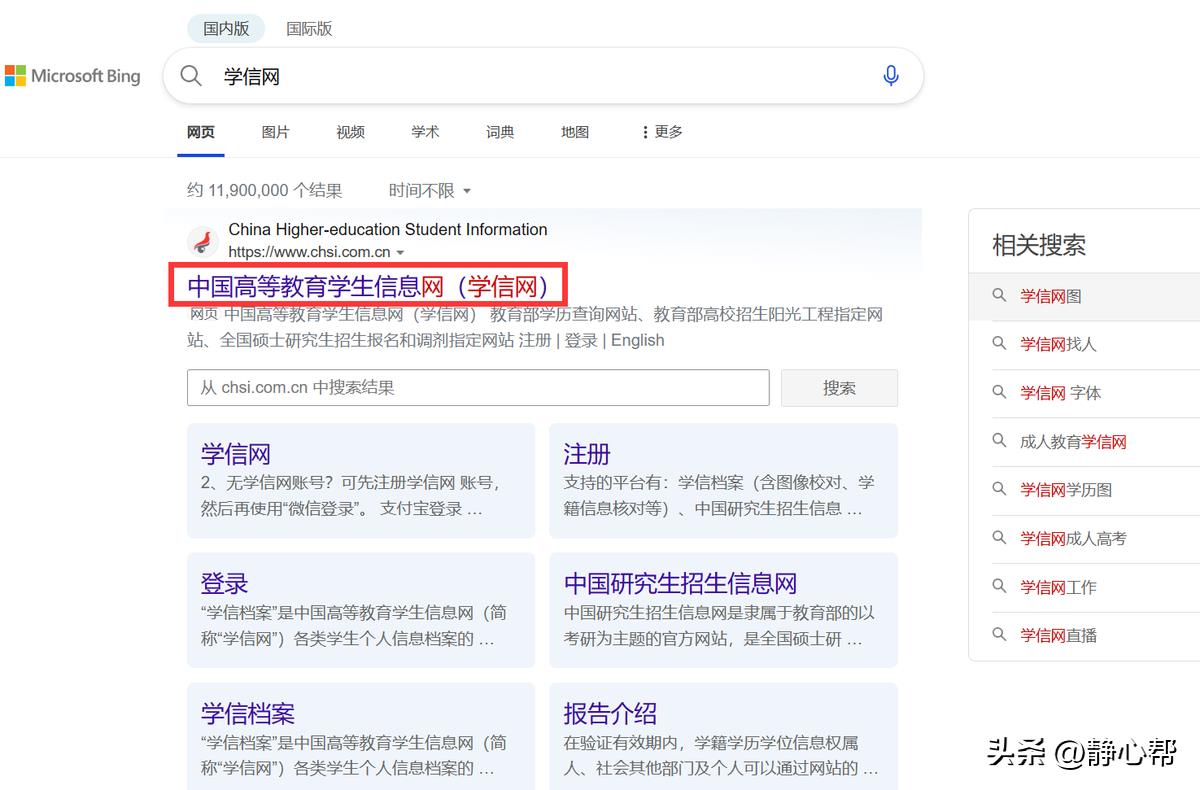
Task: Click related search 学信网找人
Action: click(x=1058, y=344)
